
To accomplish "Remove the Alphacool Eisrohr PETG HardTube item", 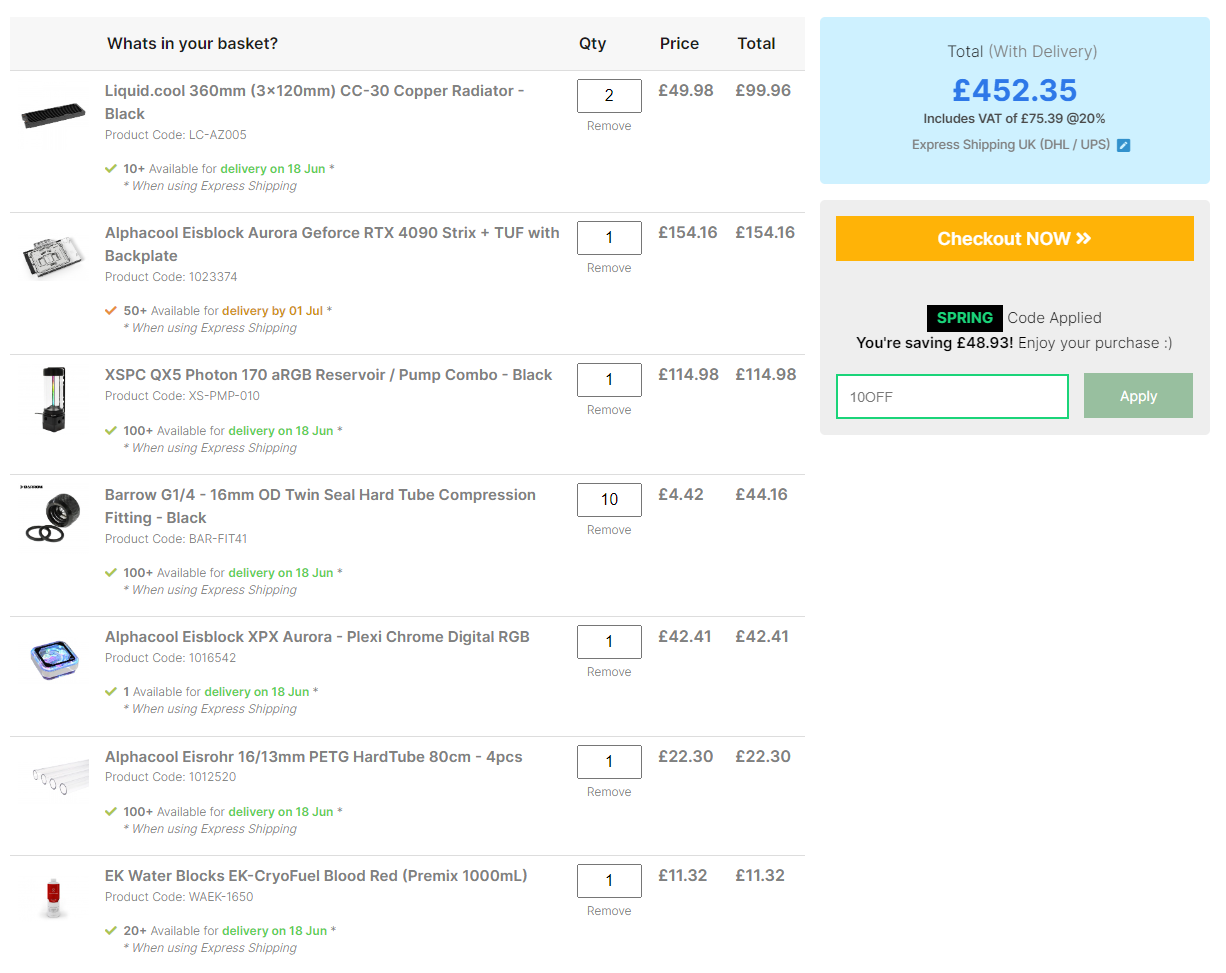I will (609, 792).
